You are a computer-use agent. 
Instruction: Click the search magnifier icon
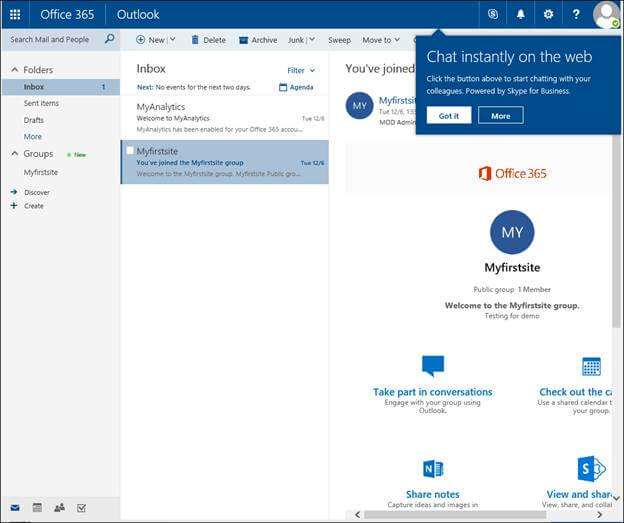109,39
